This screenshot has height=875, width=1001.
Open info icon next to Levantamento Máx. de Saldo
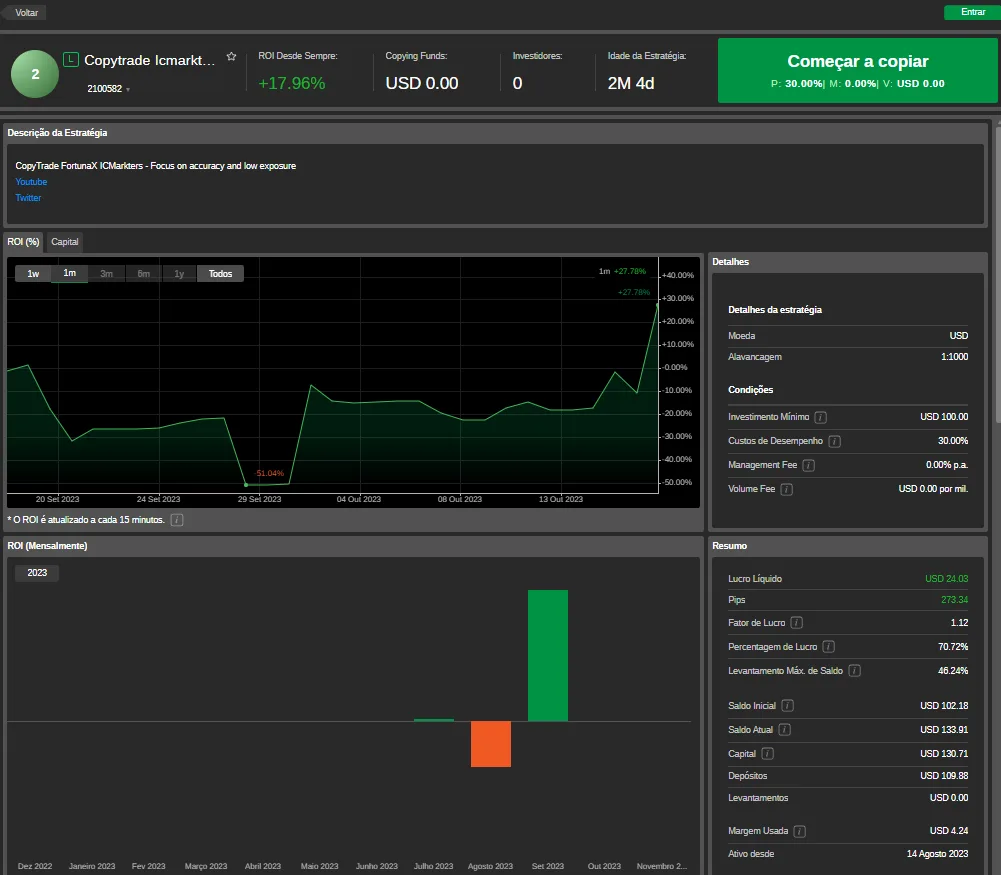(x=855, y=671)
